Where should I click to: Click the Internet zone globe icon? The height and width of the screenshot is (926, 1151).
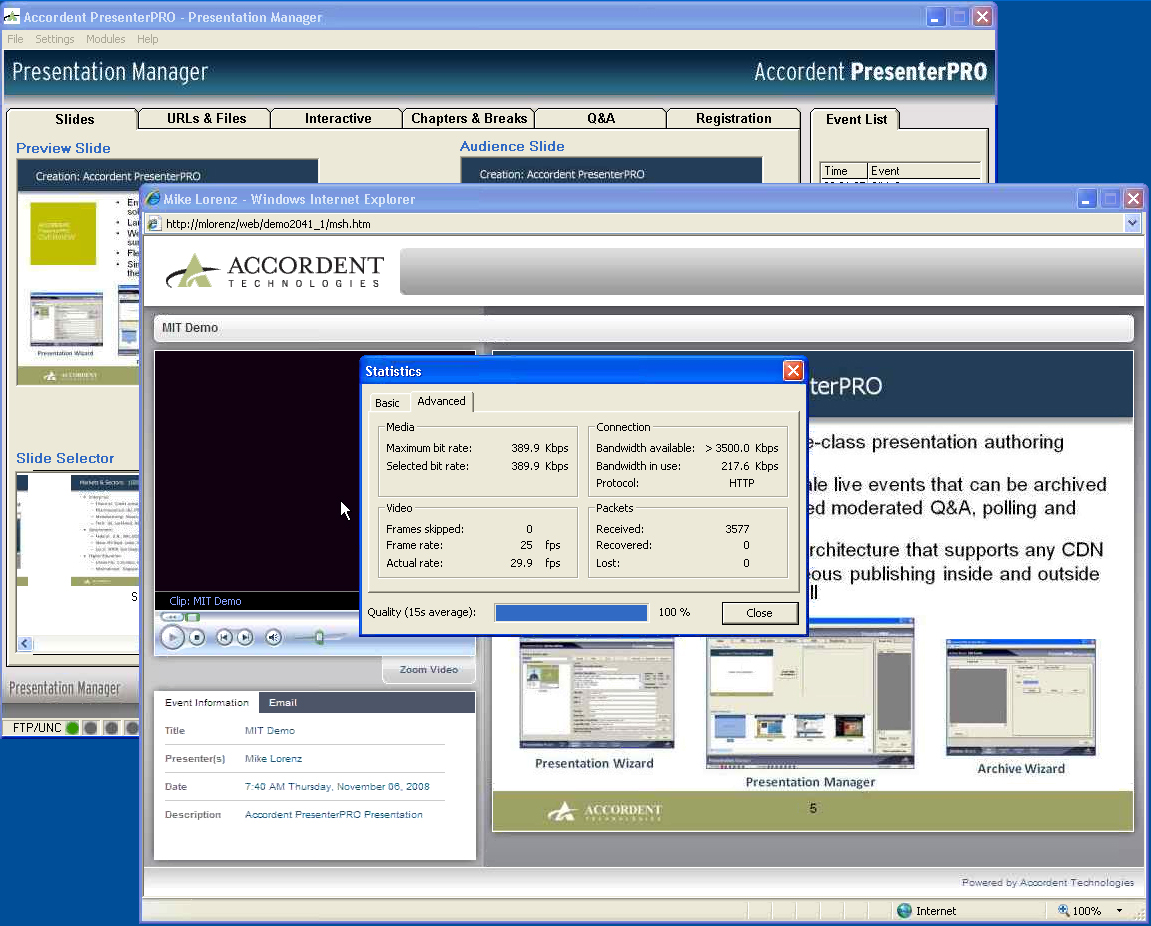[904, 911]
